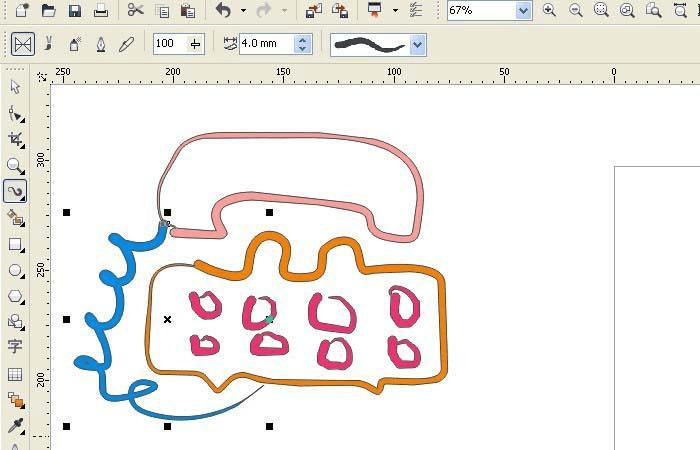Open the undo history dropdown arrow

243,10
